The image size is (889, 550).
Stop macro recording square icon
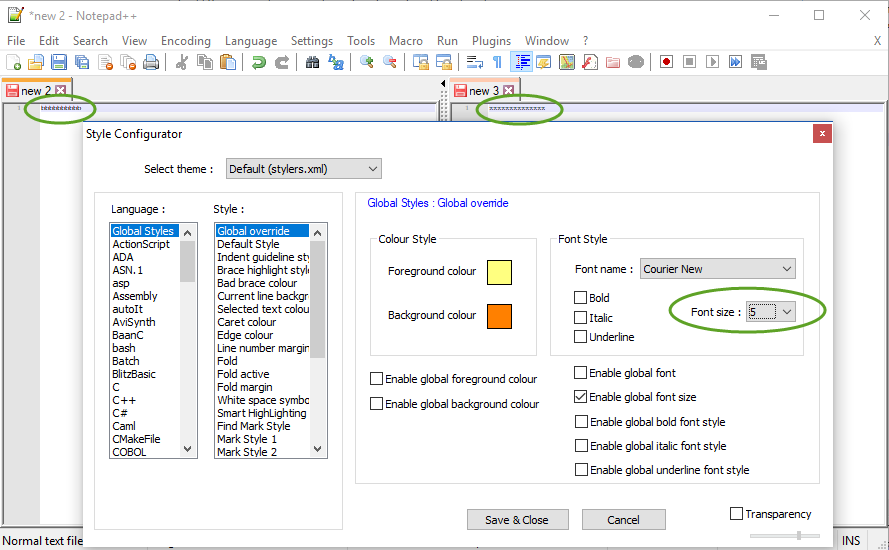click(x=689, y=62)
